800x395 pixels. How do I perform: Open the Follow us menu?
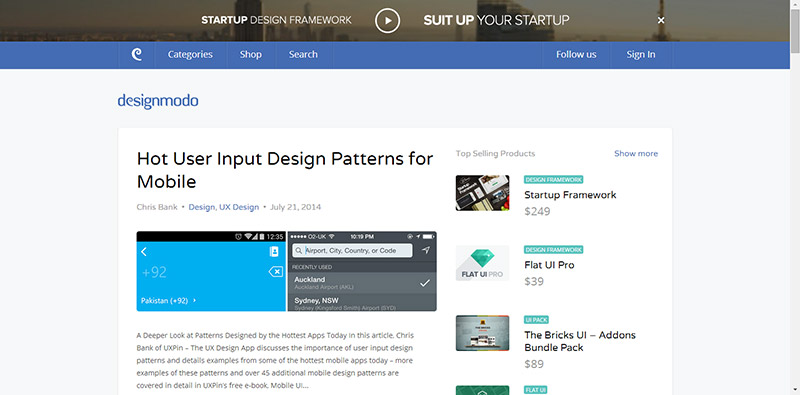coord(576,55)
